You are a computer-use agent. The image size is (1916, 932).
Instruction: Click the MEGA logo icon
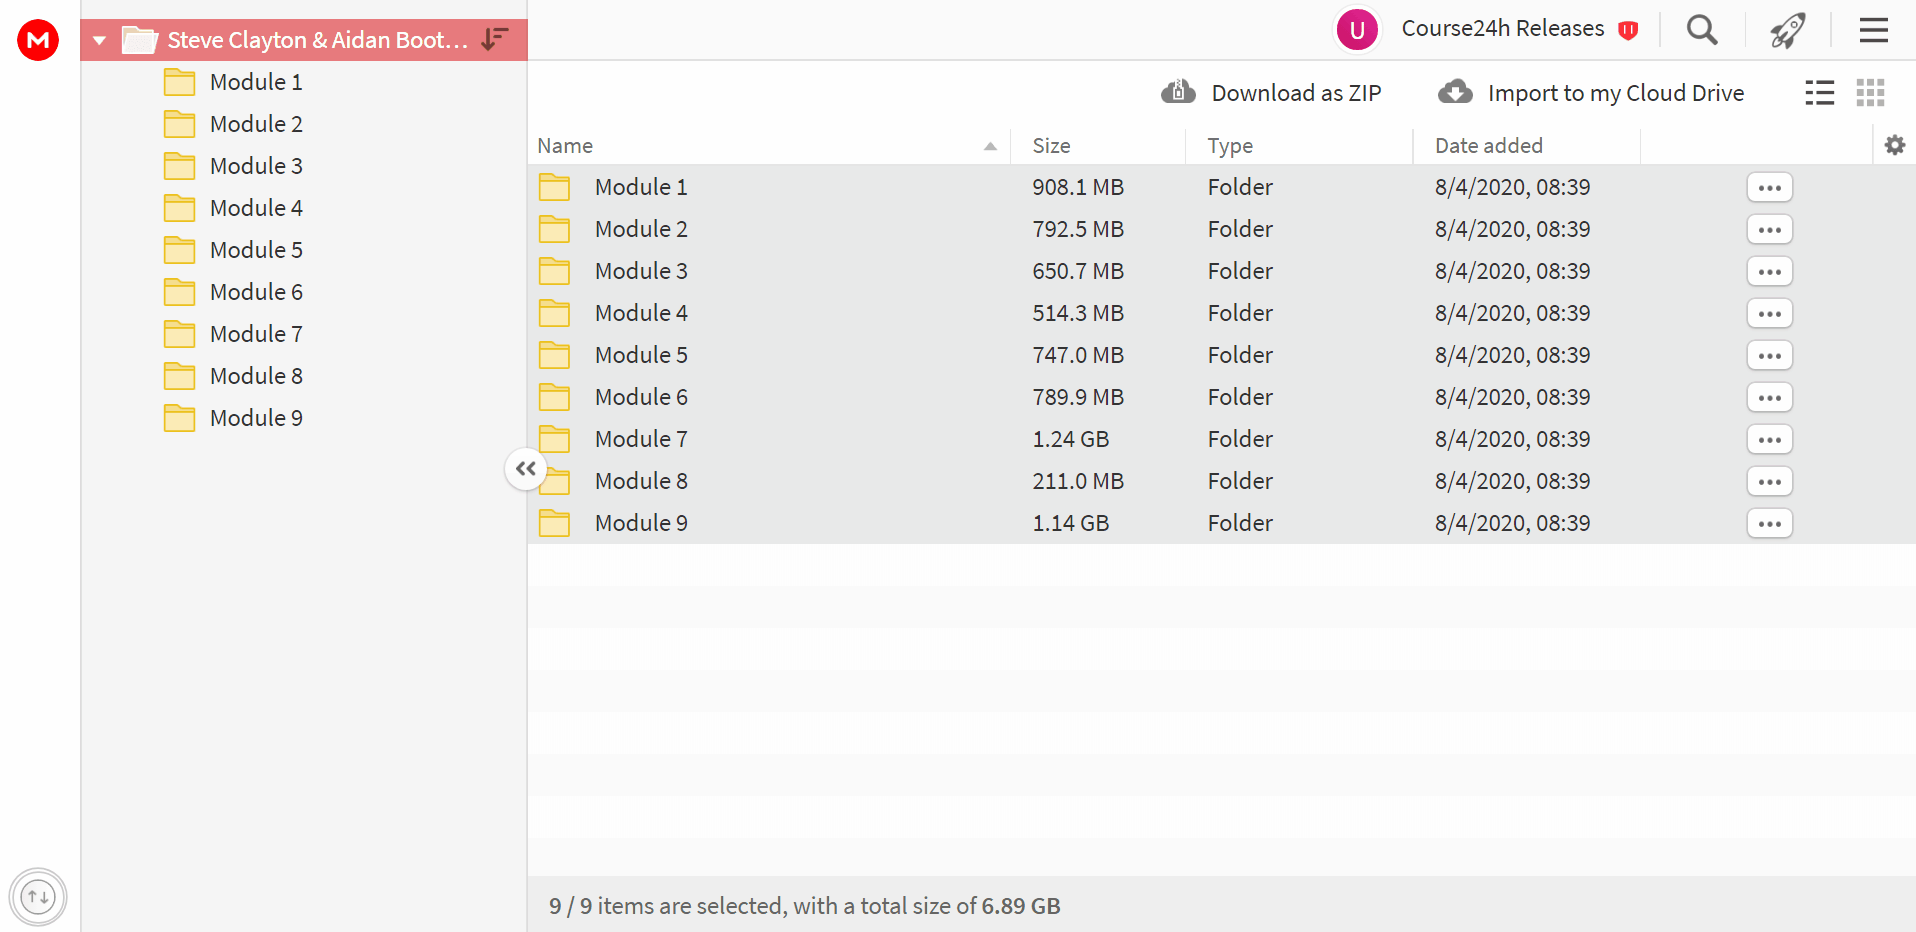click(38, 40)
